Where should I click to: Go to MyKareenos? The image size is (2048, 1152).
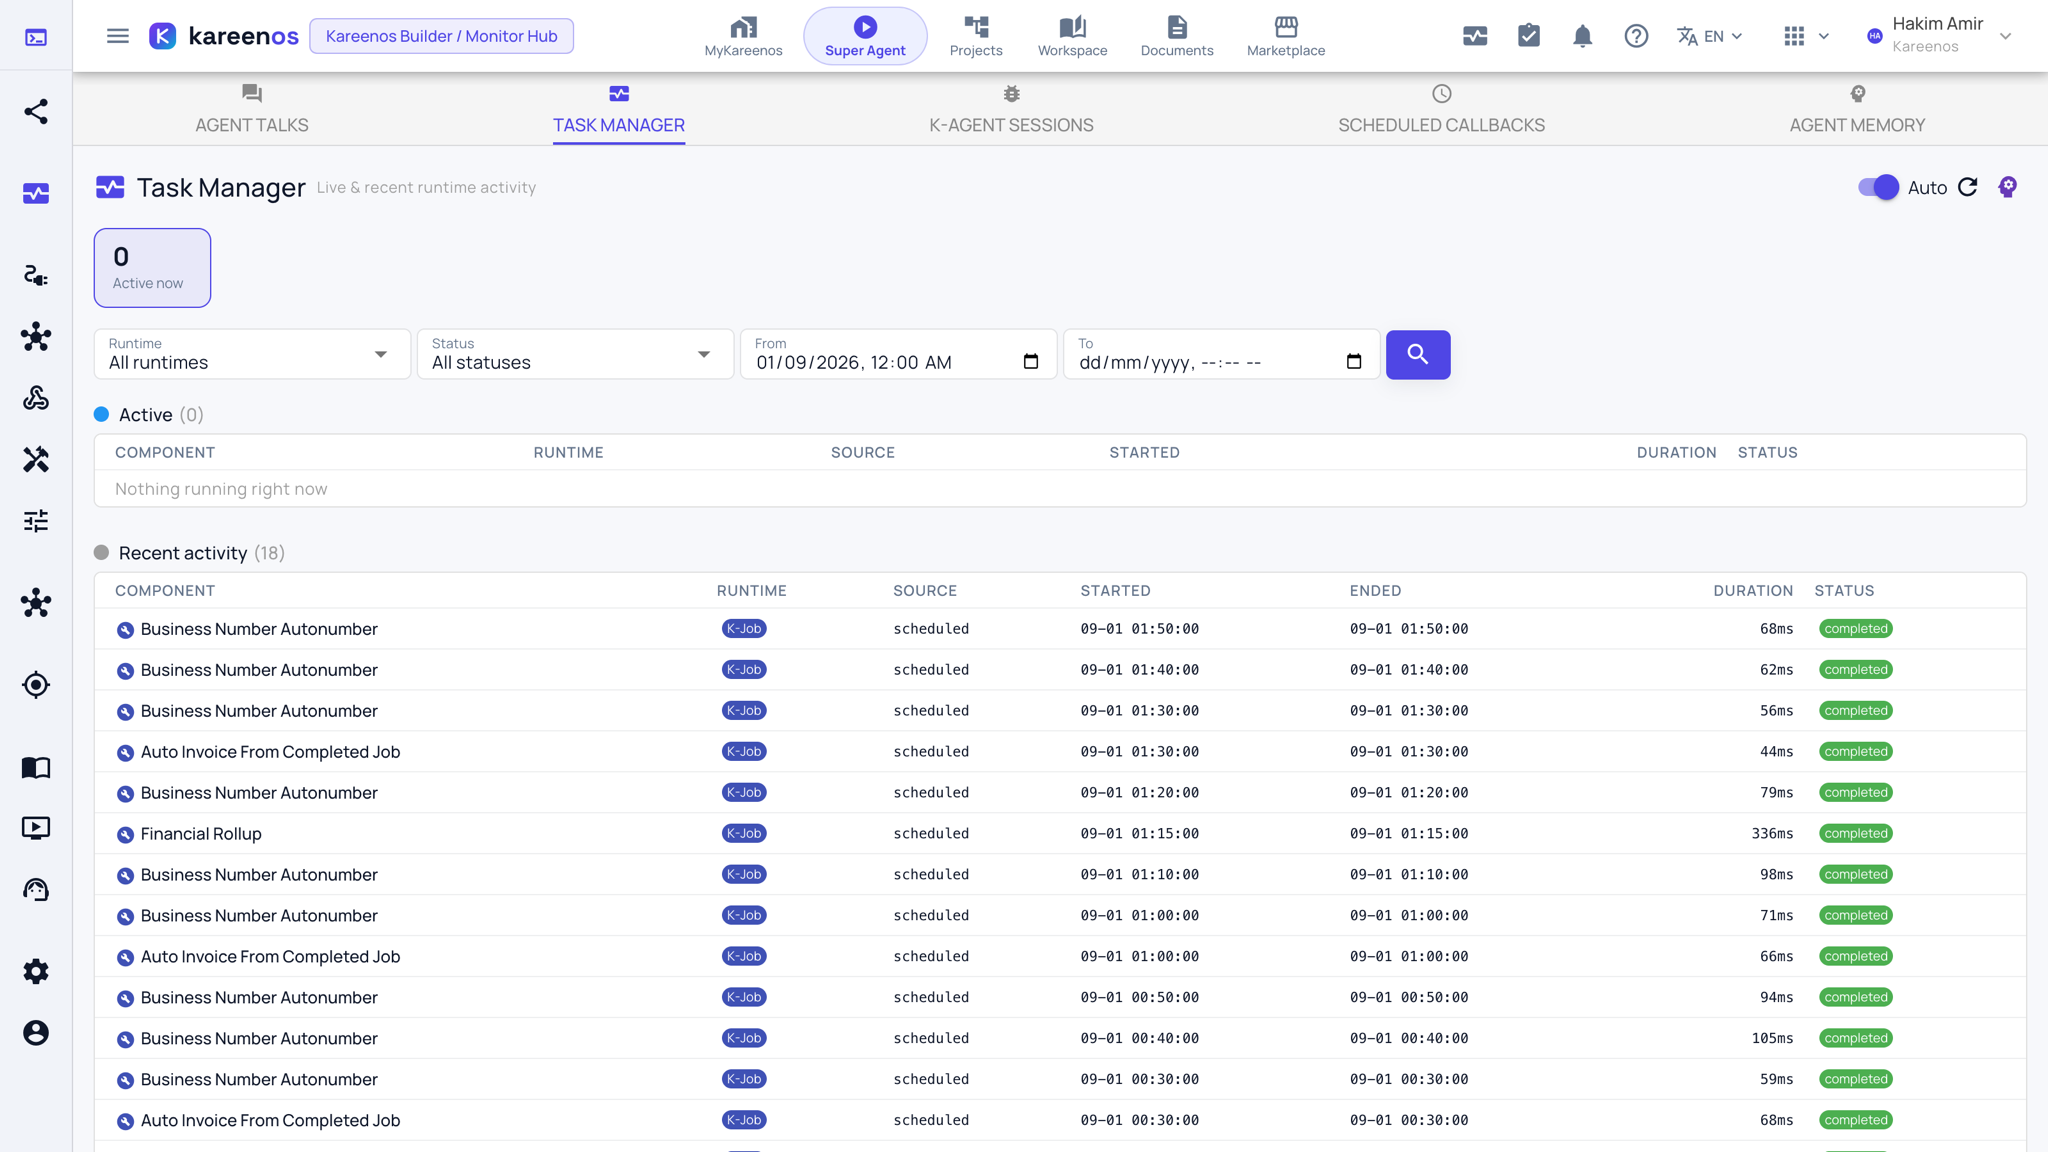(x=743, y=36)
